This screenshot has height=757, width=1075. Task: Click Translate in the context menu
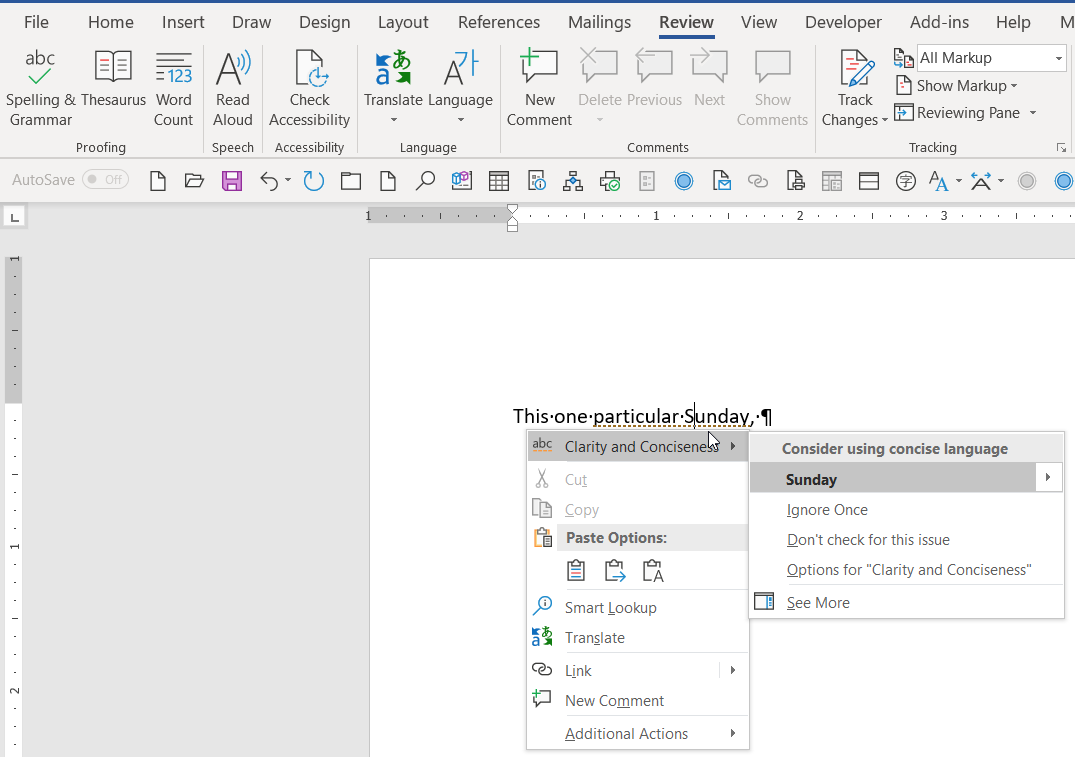[638, 638]
